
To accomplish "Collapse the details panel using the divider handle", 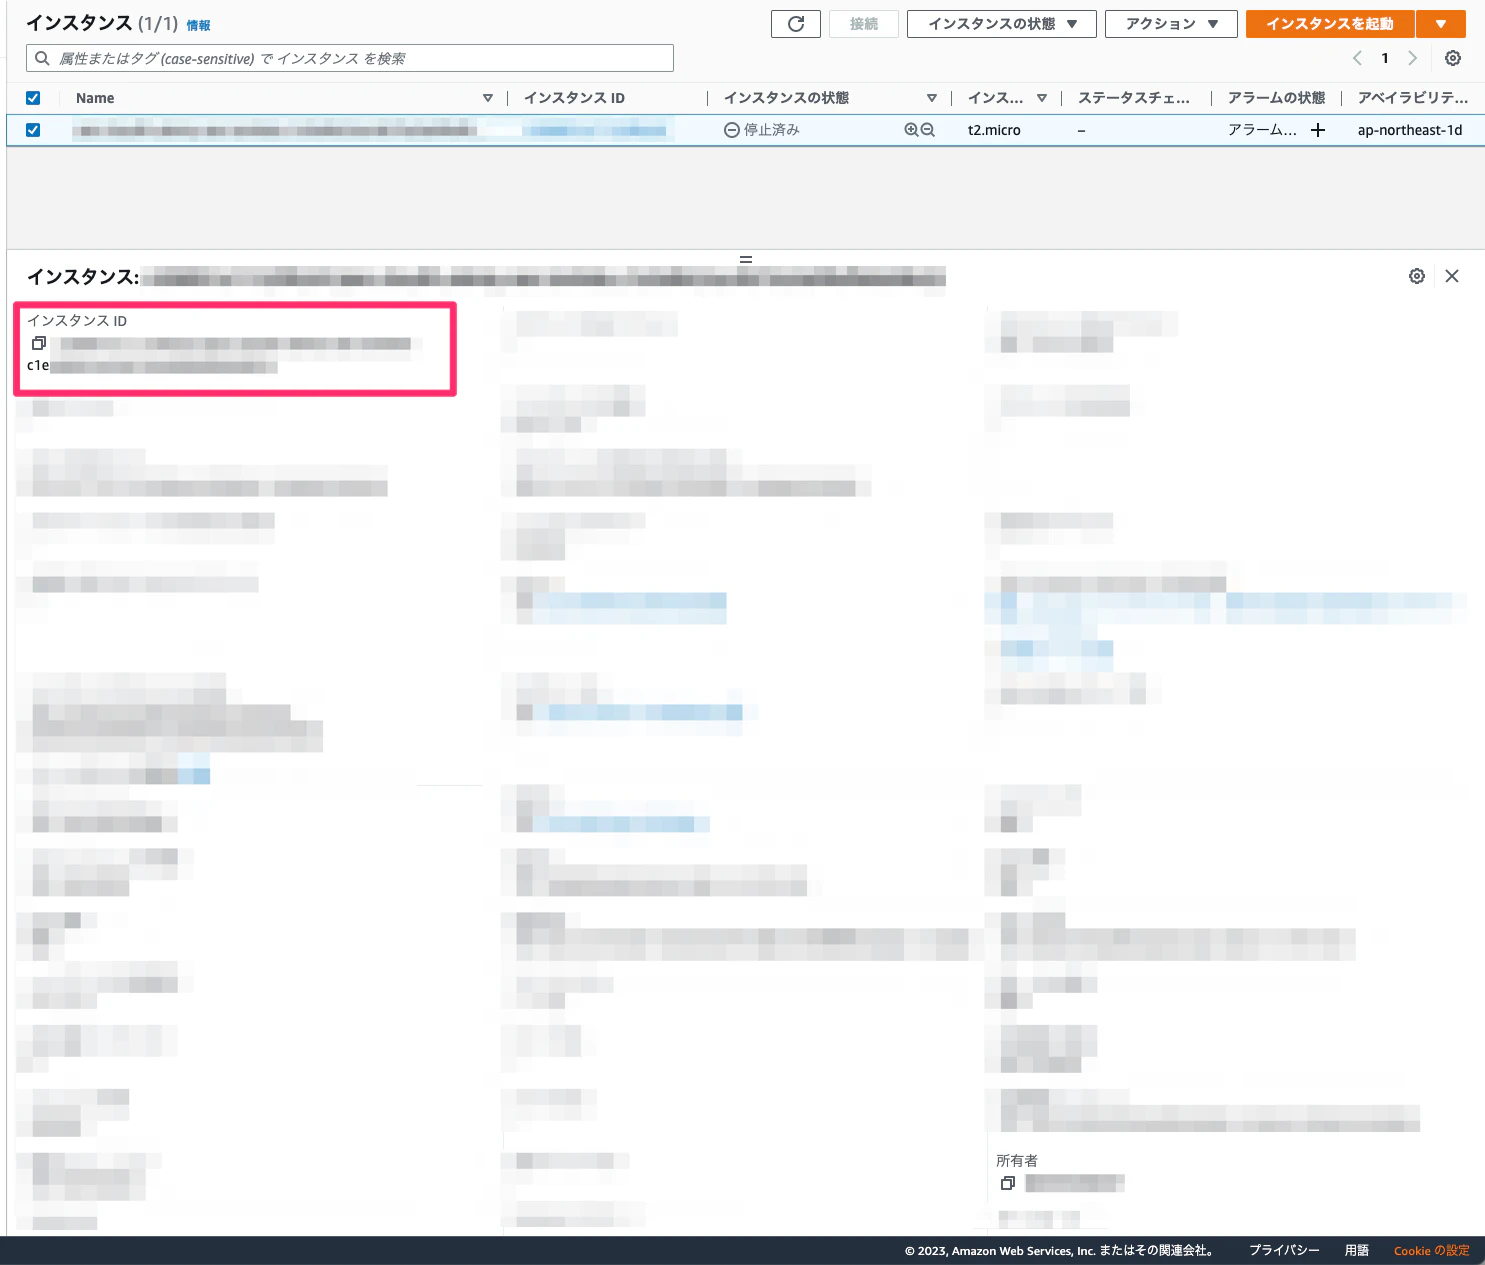I will 745,259.
